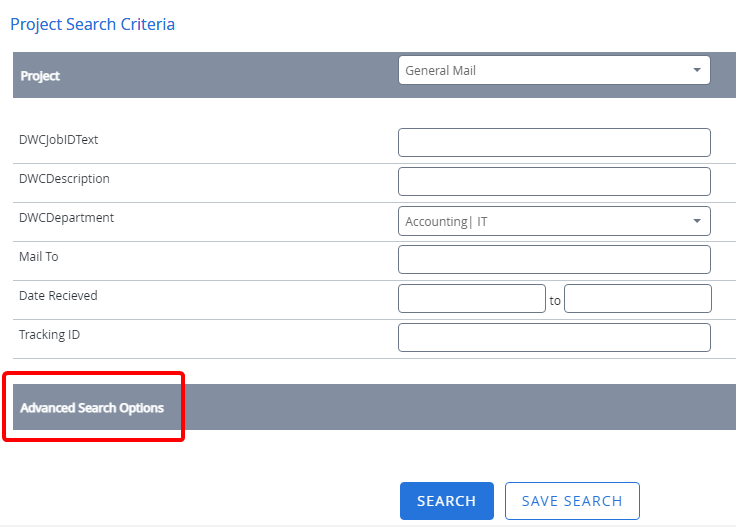Click the DWCJobIDText field label
Image resolution: width=736 pixels, height=527 pixels.
(x=58, y=140)
